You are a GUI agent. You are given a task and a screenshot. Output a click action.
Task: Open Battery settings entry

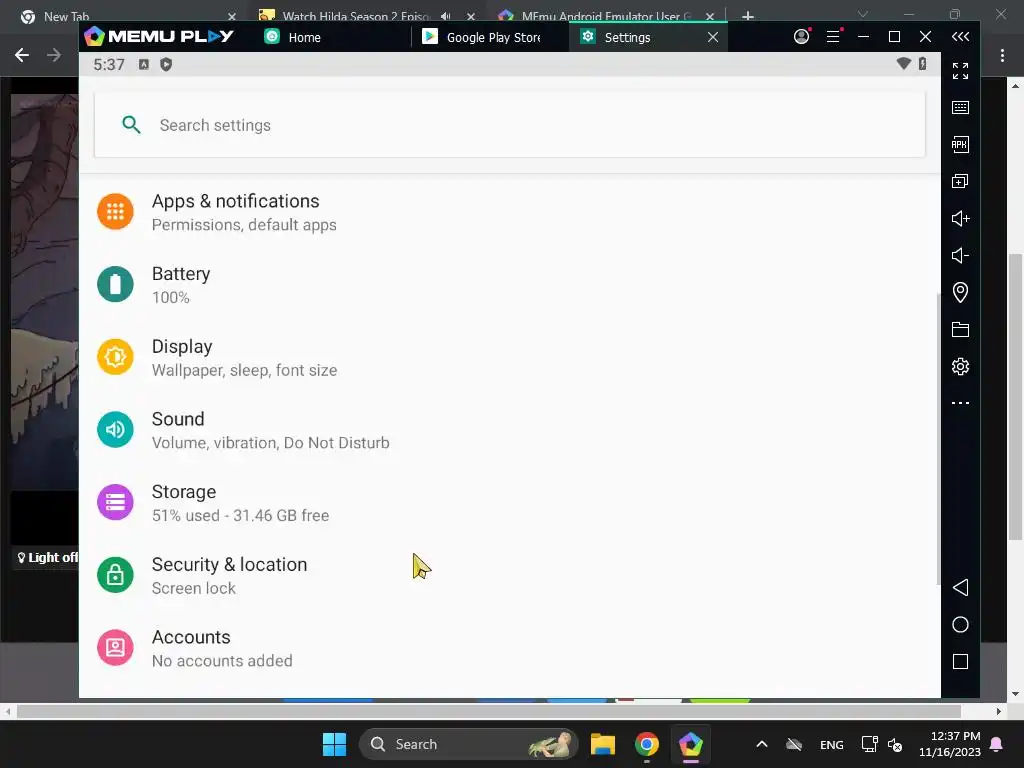click(x=509, y=284)
